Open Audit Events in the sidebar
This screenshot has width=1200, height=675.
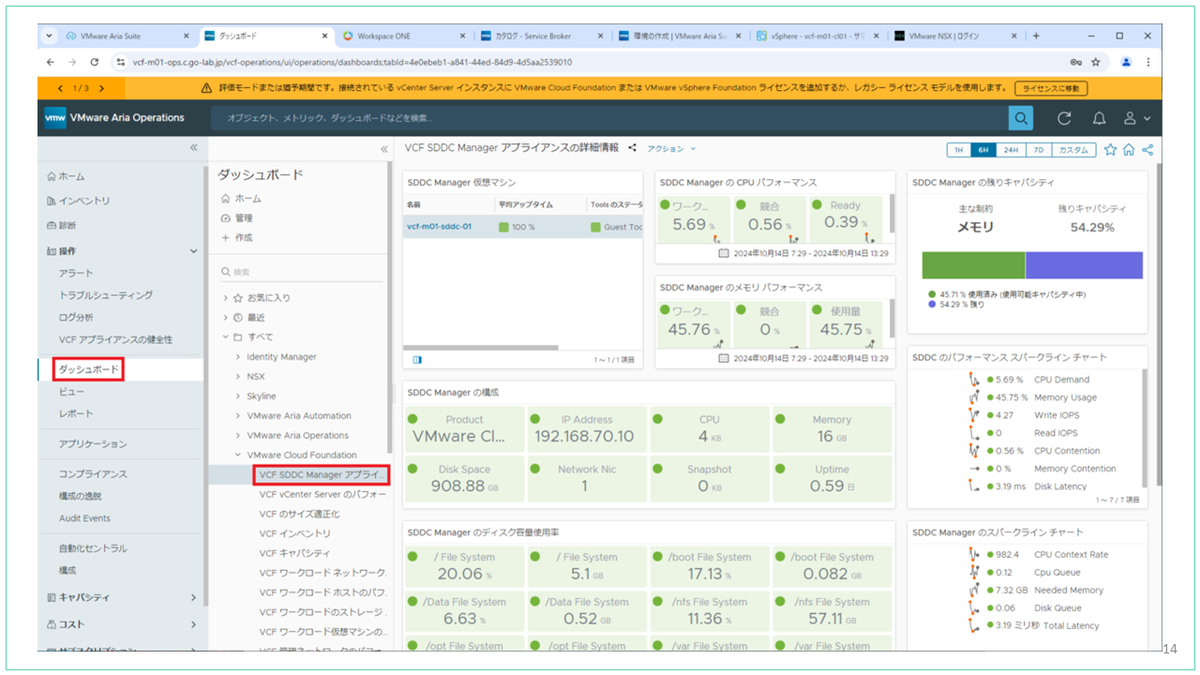pyautogui.click(x=85, y=518)
